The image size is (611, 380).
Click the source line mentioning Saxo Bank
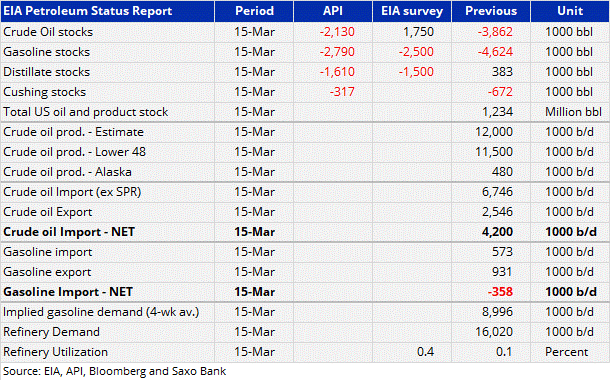point(114,371)
